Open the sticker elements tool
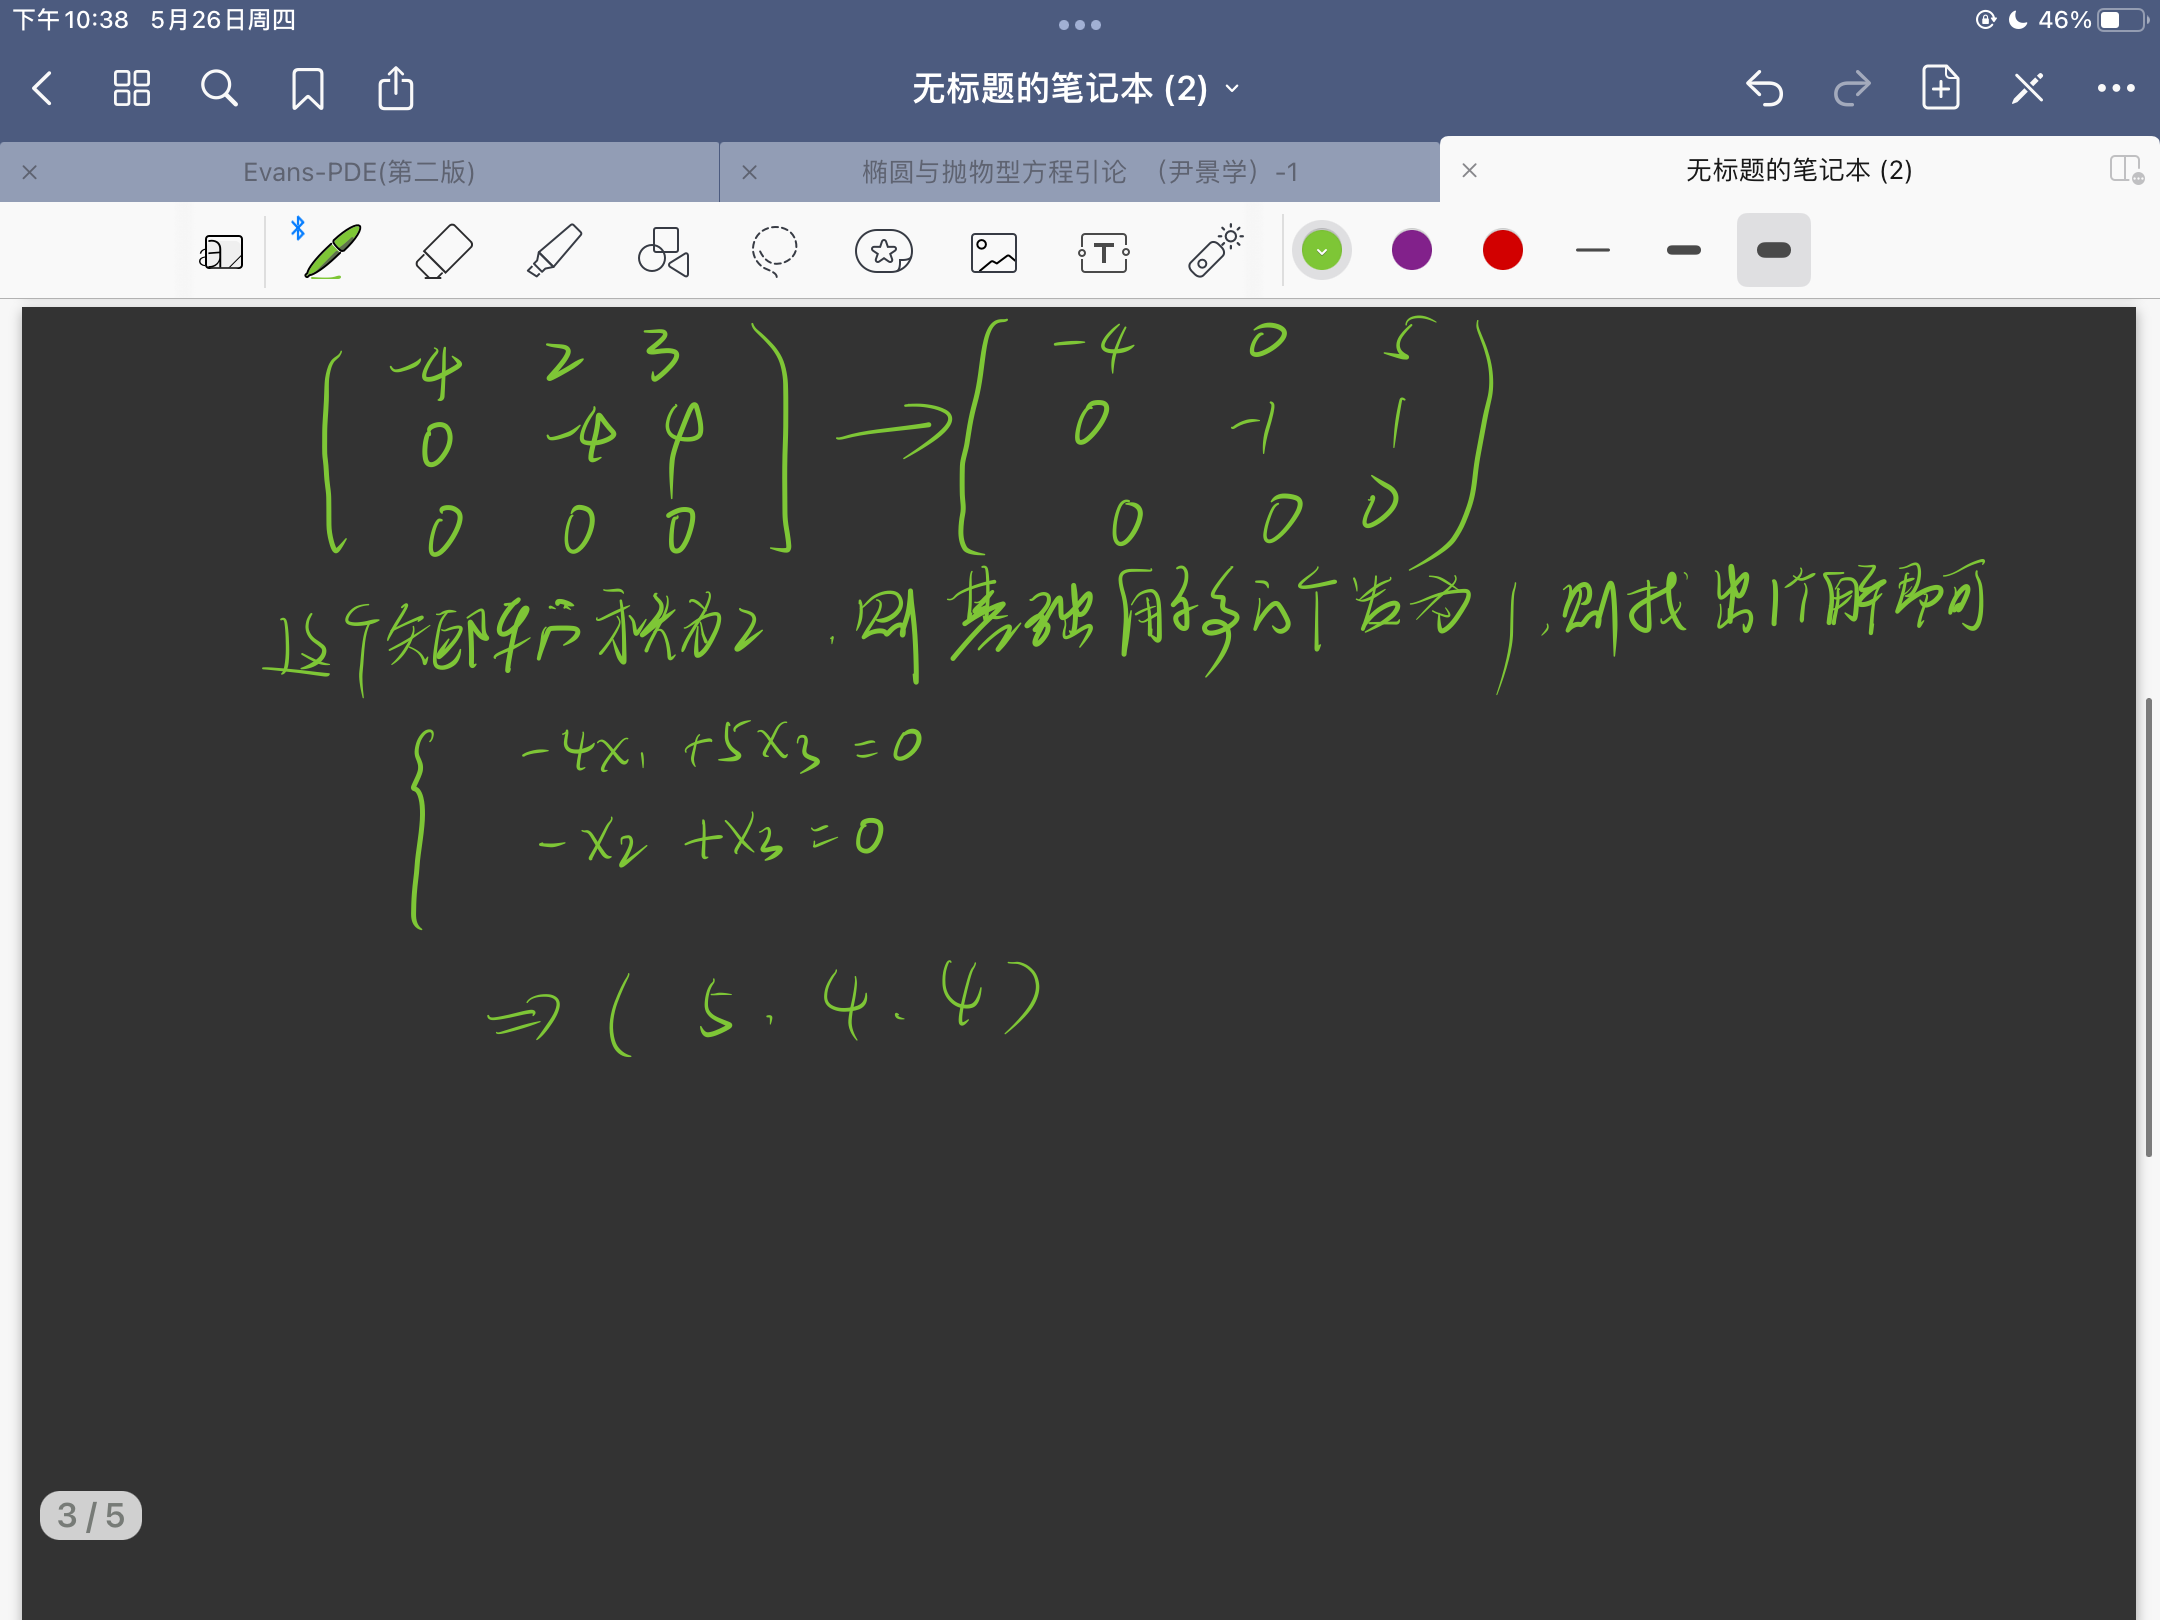Image resolution: width=2160 pixels, height=1620 pixels. [x=884, y=251]
